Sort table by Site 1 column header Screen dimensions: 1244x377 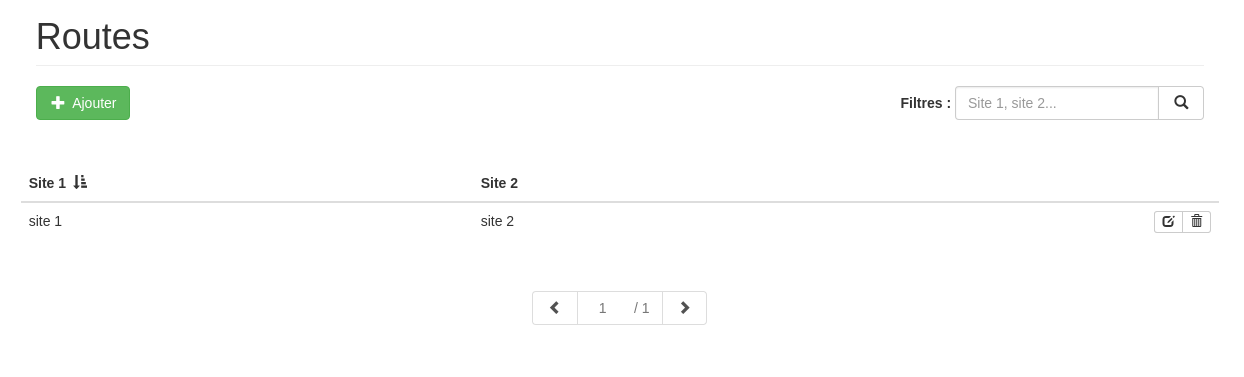point(47,183)
